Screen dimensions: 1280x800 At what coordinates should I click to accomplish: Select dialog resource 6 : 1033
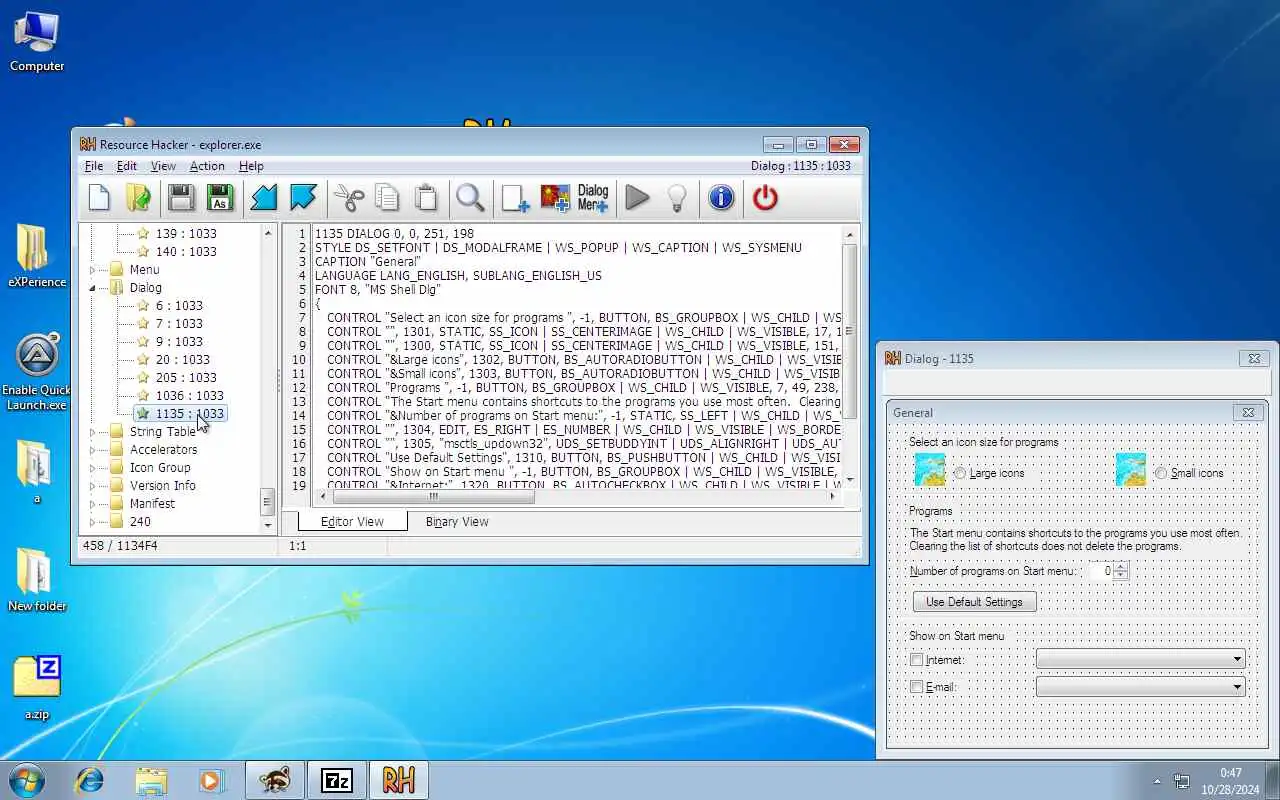pos(179,306)
